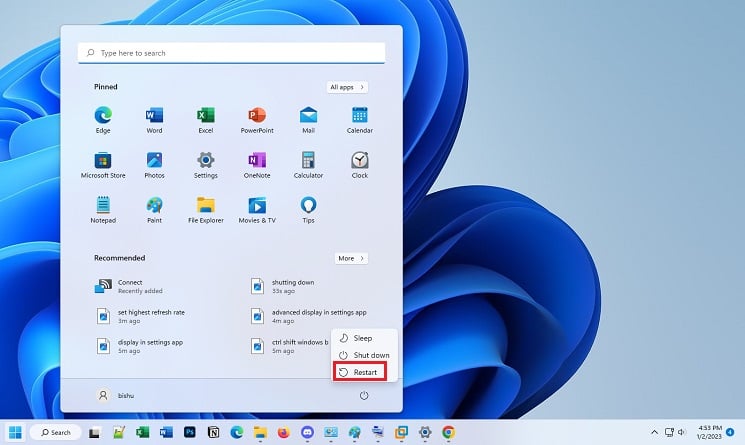Open the bishu user account menu
The image size is (745, 445).
coord(115,395)
